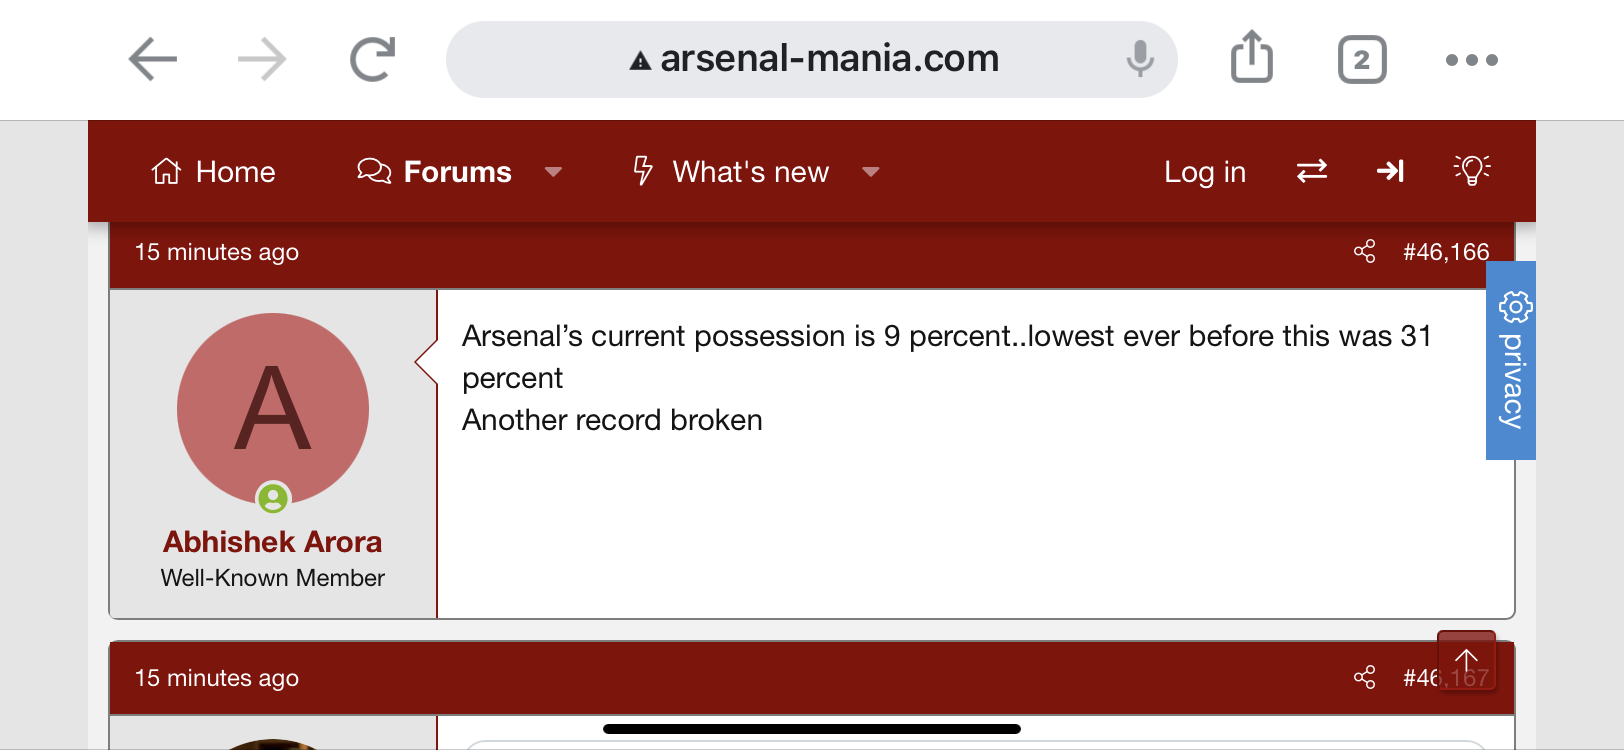Image resolution: width=1624 pixels, height=750 pixels.
Task: Toggle page width with the double-arrow icon
Action: [x=1312, y=171]
